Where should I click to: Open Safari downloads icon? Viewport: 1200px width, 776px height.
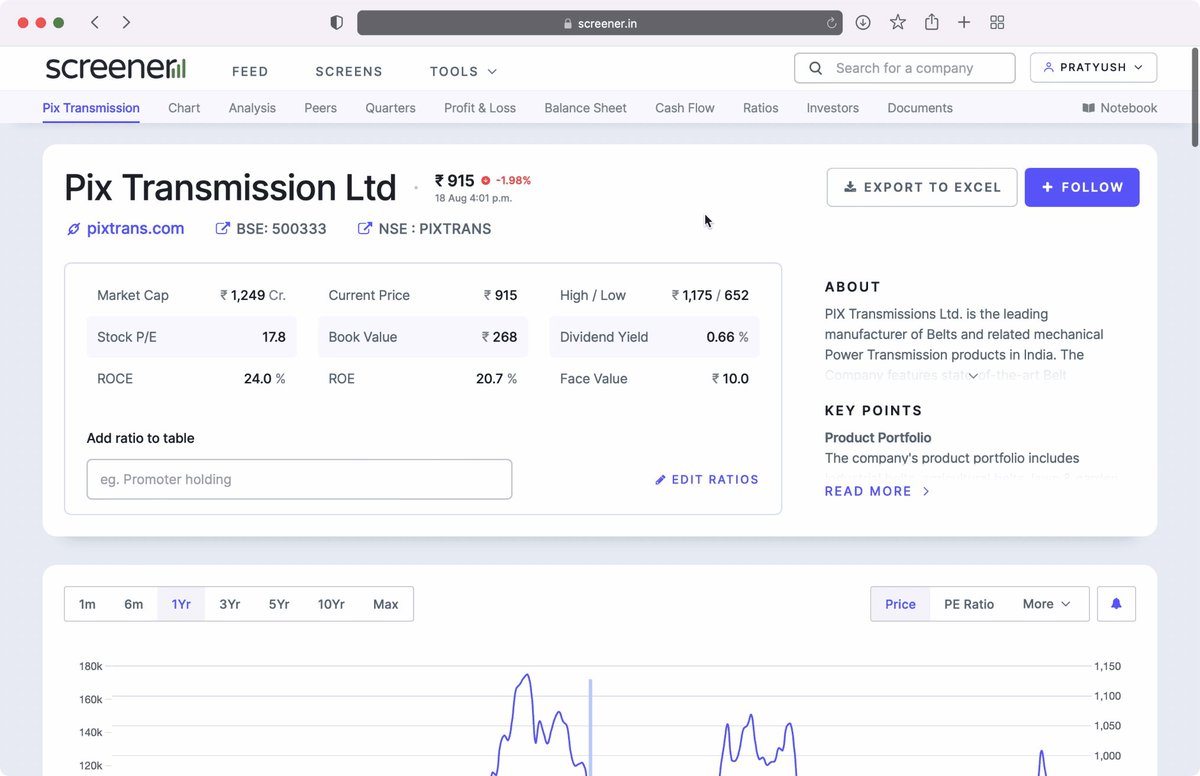pyautogui.click(x=863, y=22)
